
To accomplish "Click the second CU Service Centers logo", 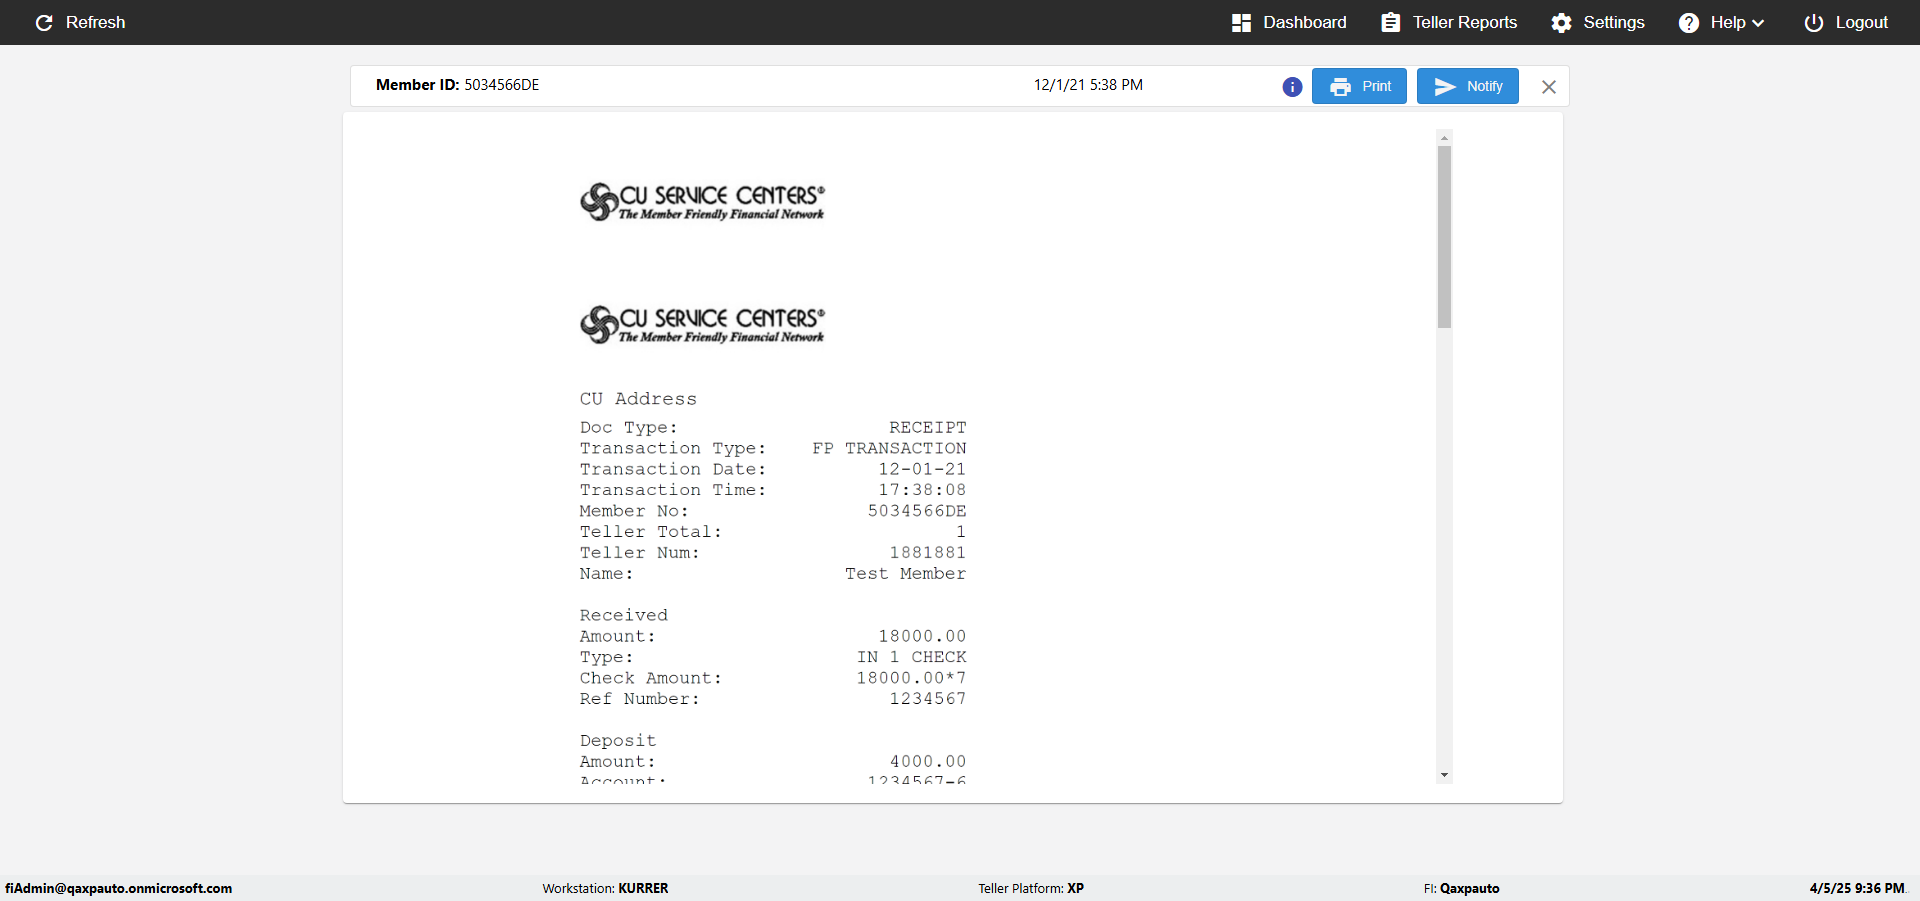I will coord(702,325).
